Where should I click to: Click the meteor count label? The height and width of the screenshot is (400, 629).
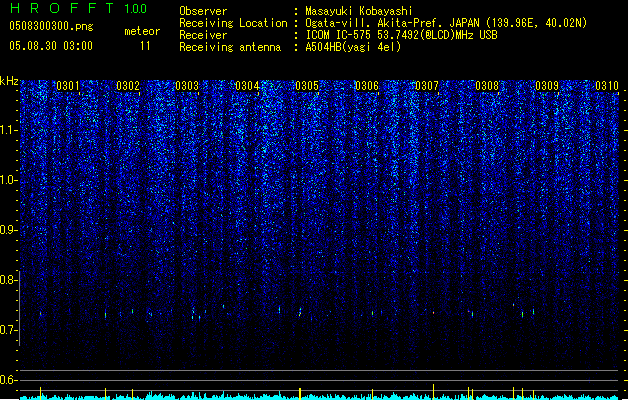point(142,31)
